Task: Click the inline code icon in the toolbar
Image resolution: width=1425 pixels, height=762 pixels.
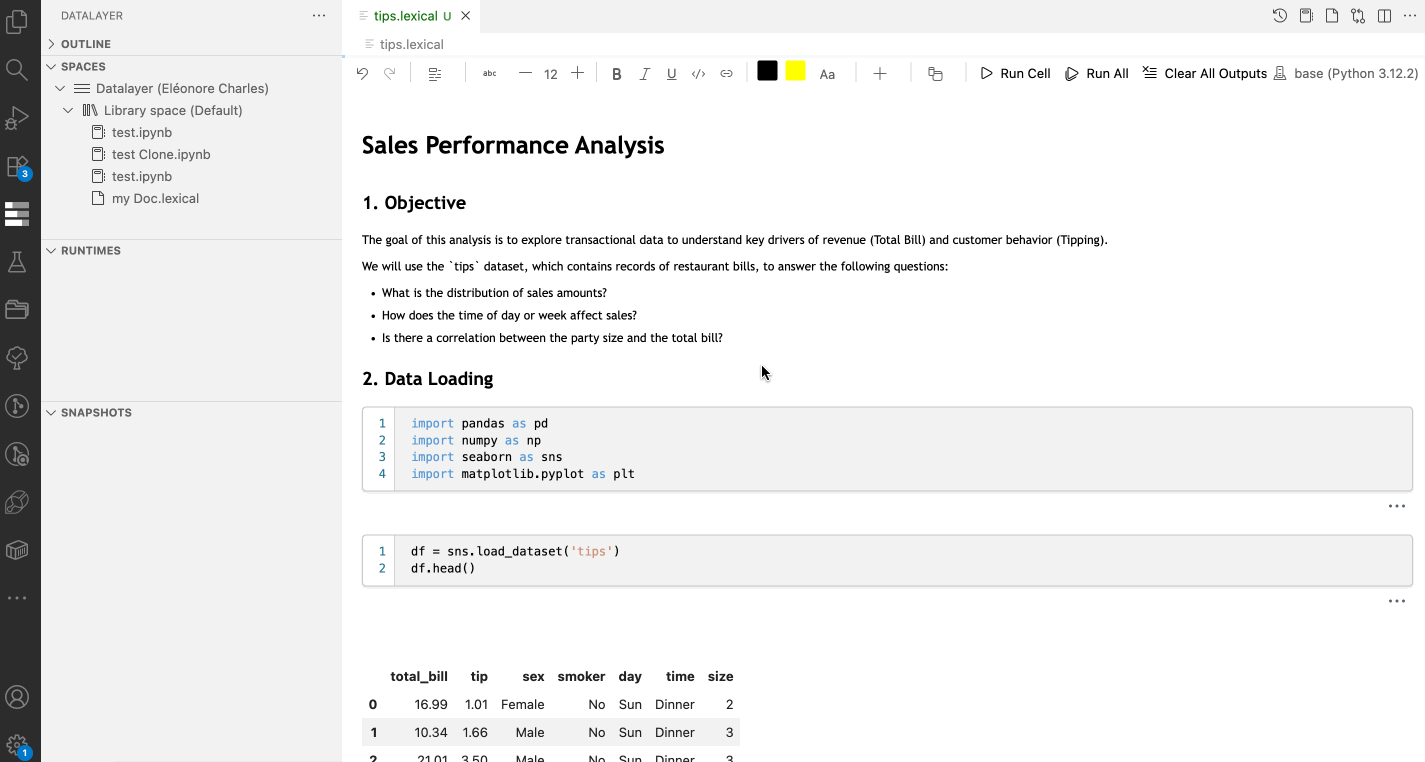Action: click(698, 72)
